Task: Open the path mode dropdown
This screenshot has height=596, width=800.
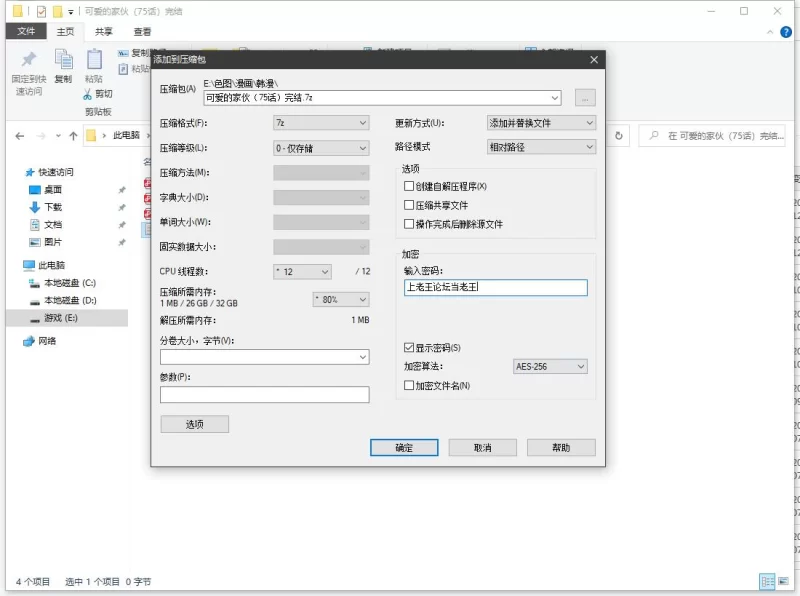Action: pos(541,147)
